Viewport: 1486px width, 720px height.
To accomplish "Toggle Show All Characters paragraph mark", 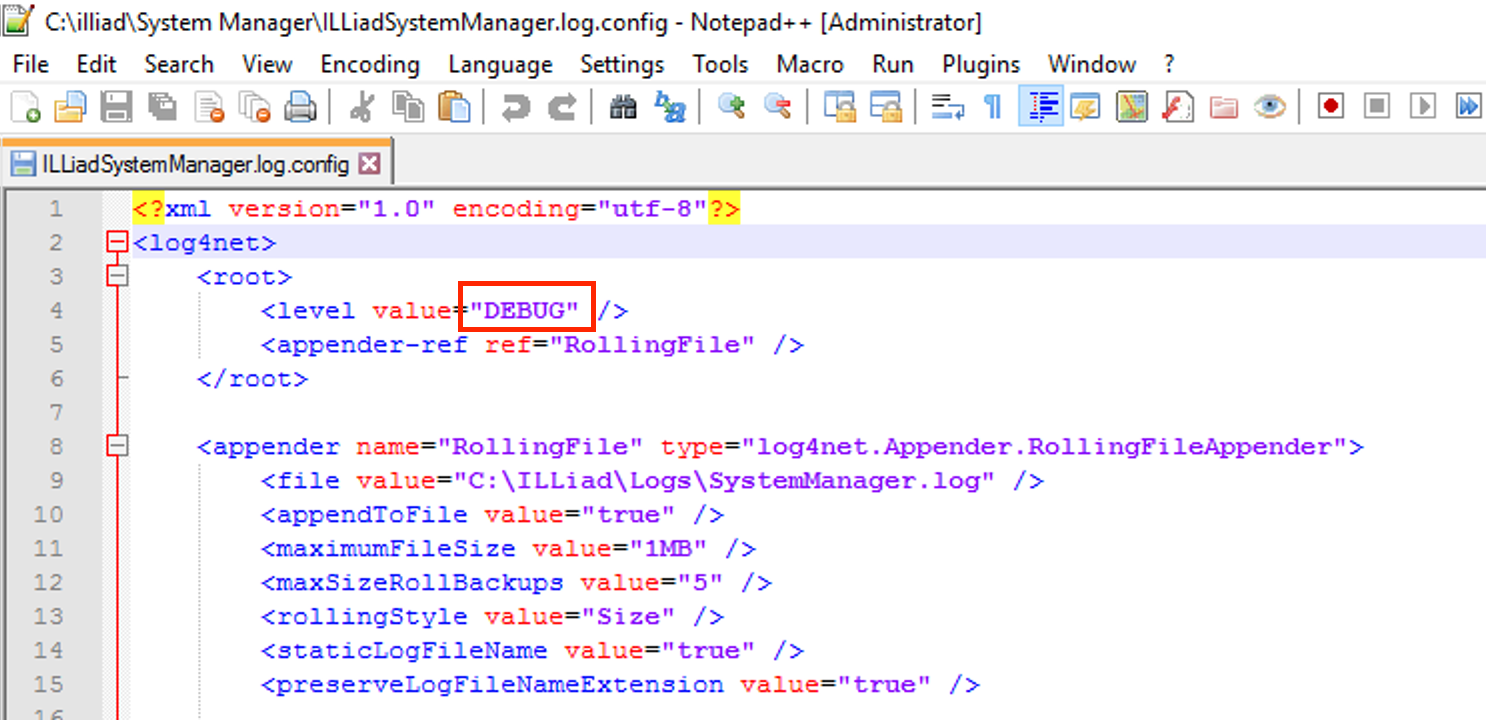I will click(990, 105).
